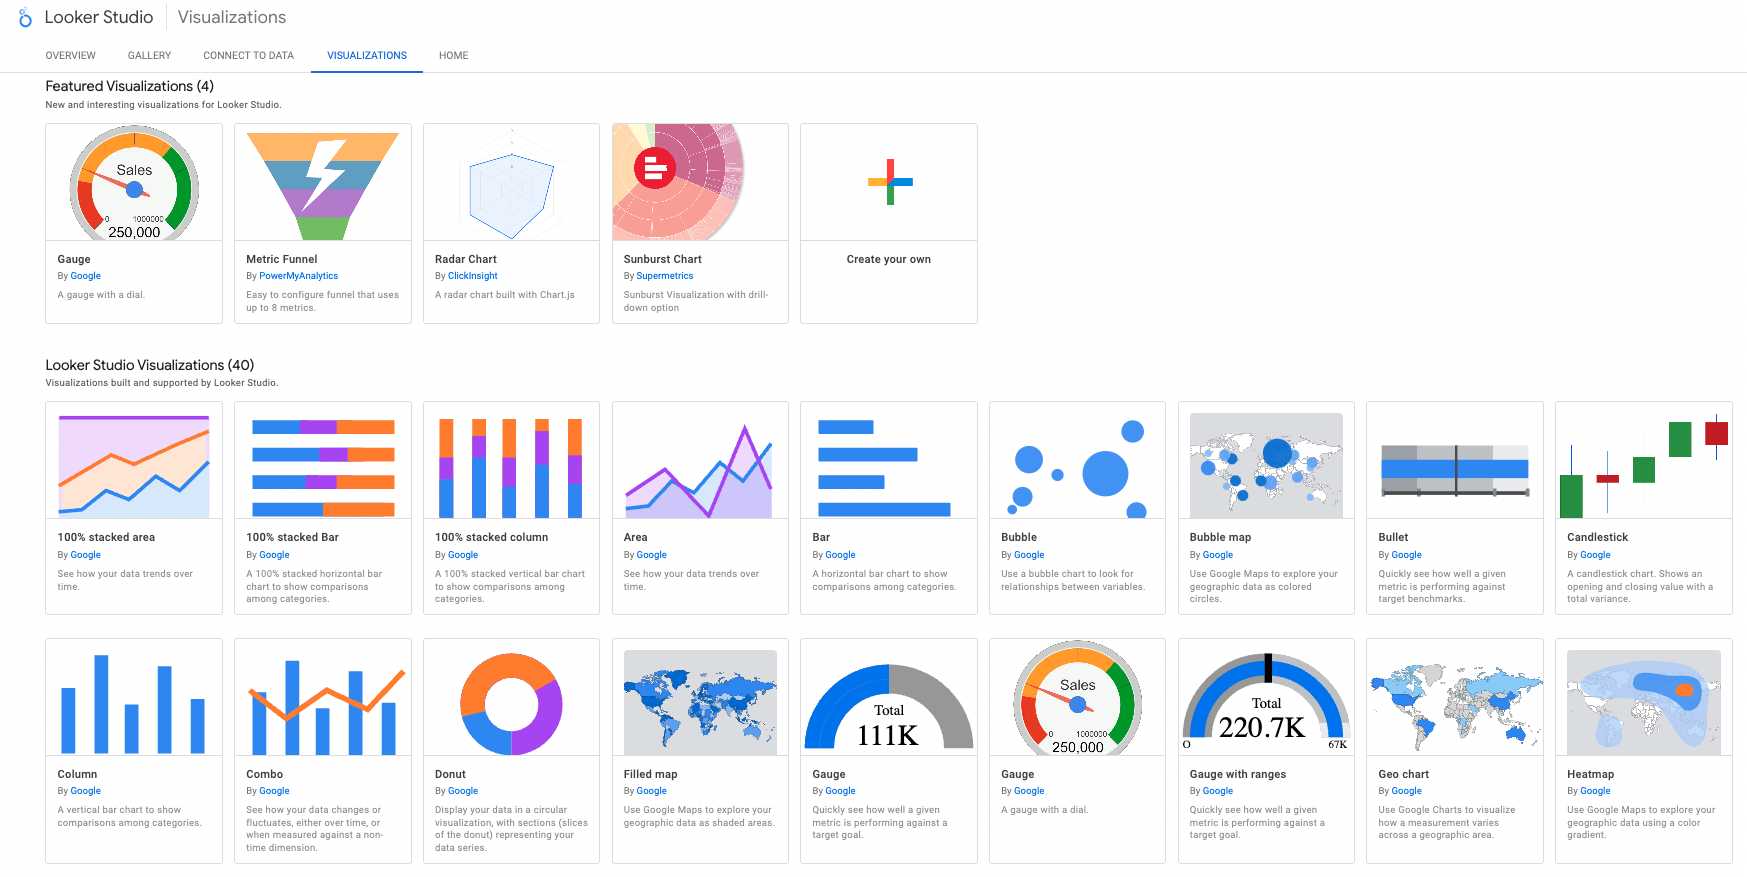Go to the Overview tab
Viewport: 1747px width, 877px height.
tap(71, 56)
